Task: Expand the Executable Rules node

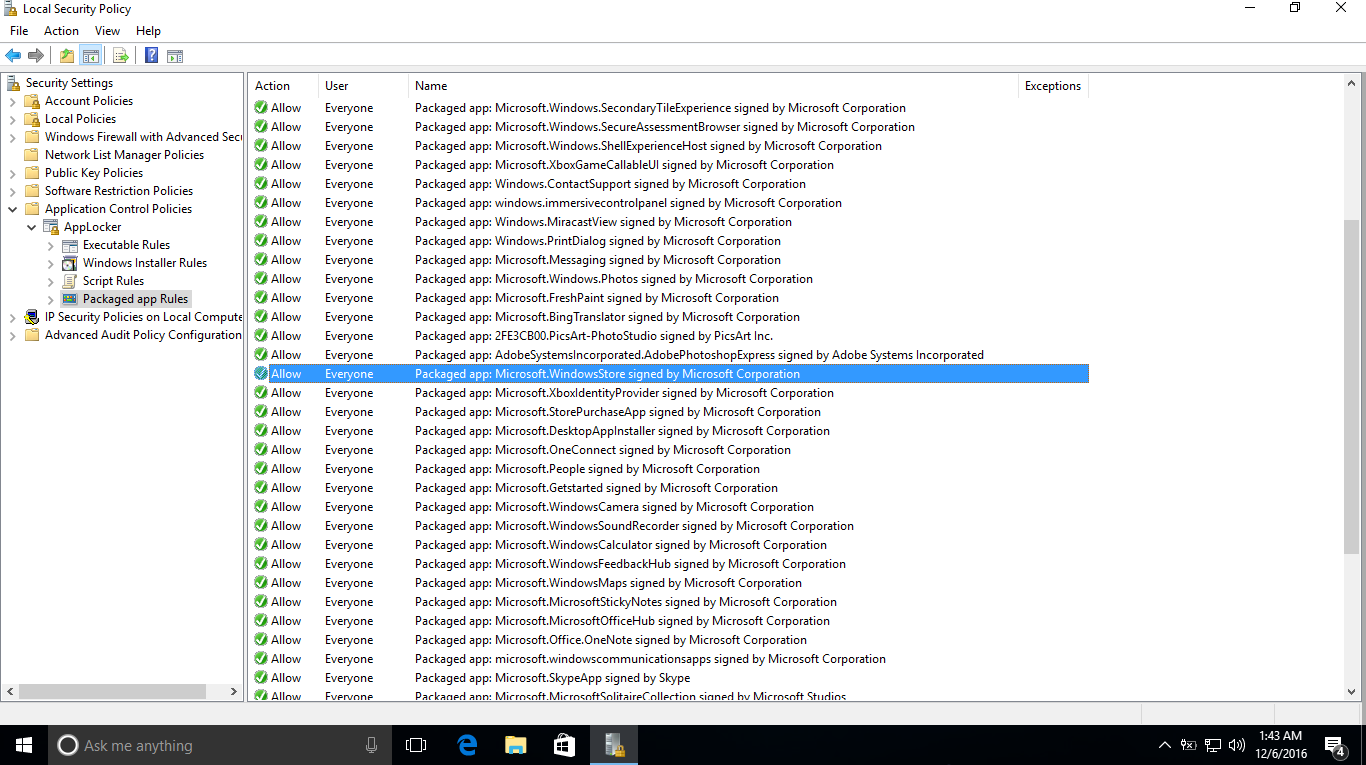Action: [x=51, y=245]
